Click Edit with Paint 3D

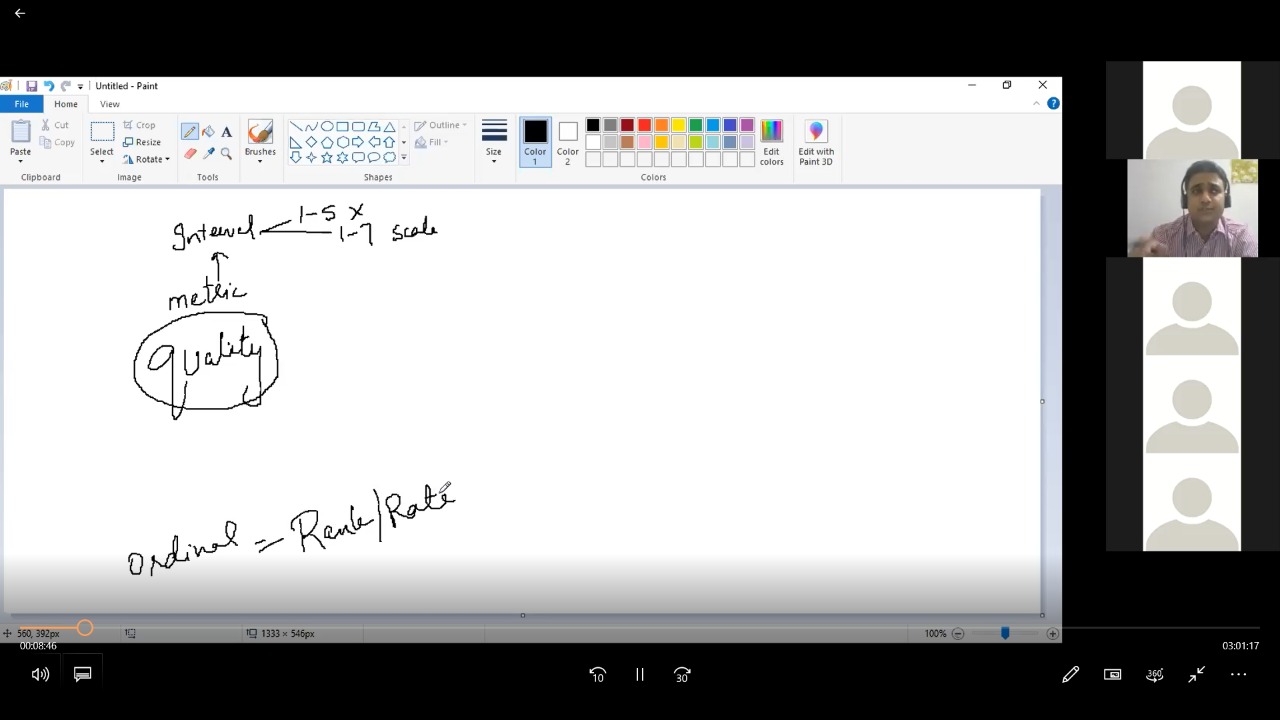tap(816, 143)
